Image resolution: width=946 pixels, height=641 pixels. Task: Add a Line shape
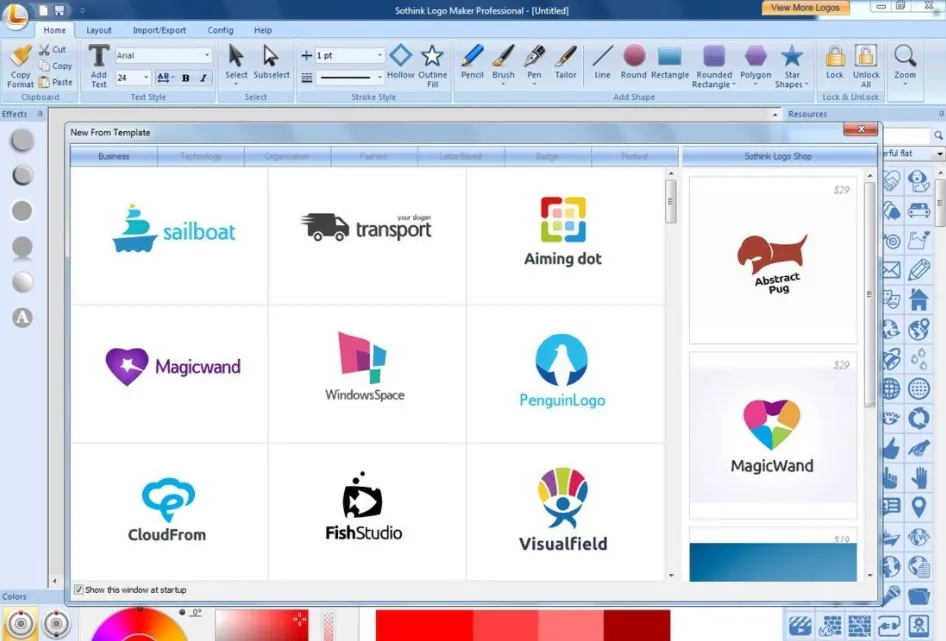pos(602,62)
